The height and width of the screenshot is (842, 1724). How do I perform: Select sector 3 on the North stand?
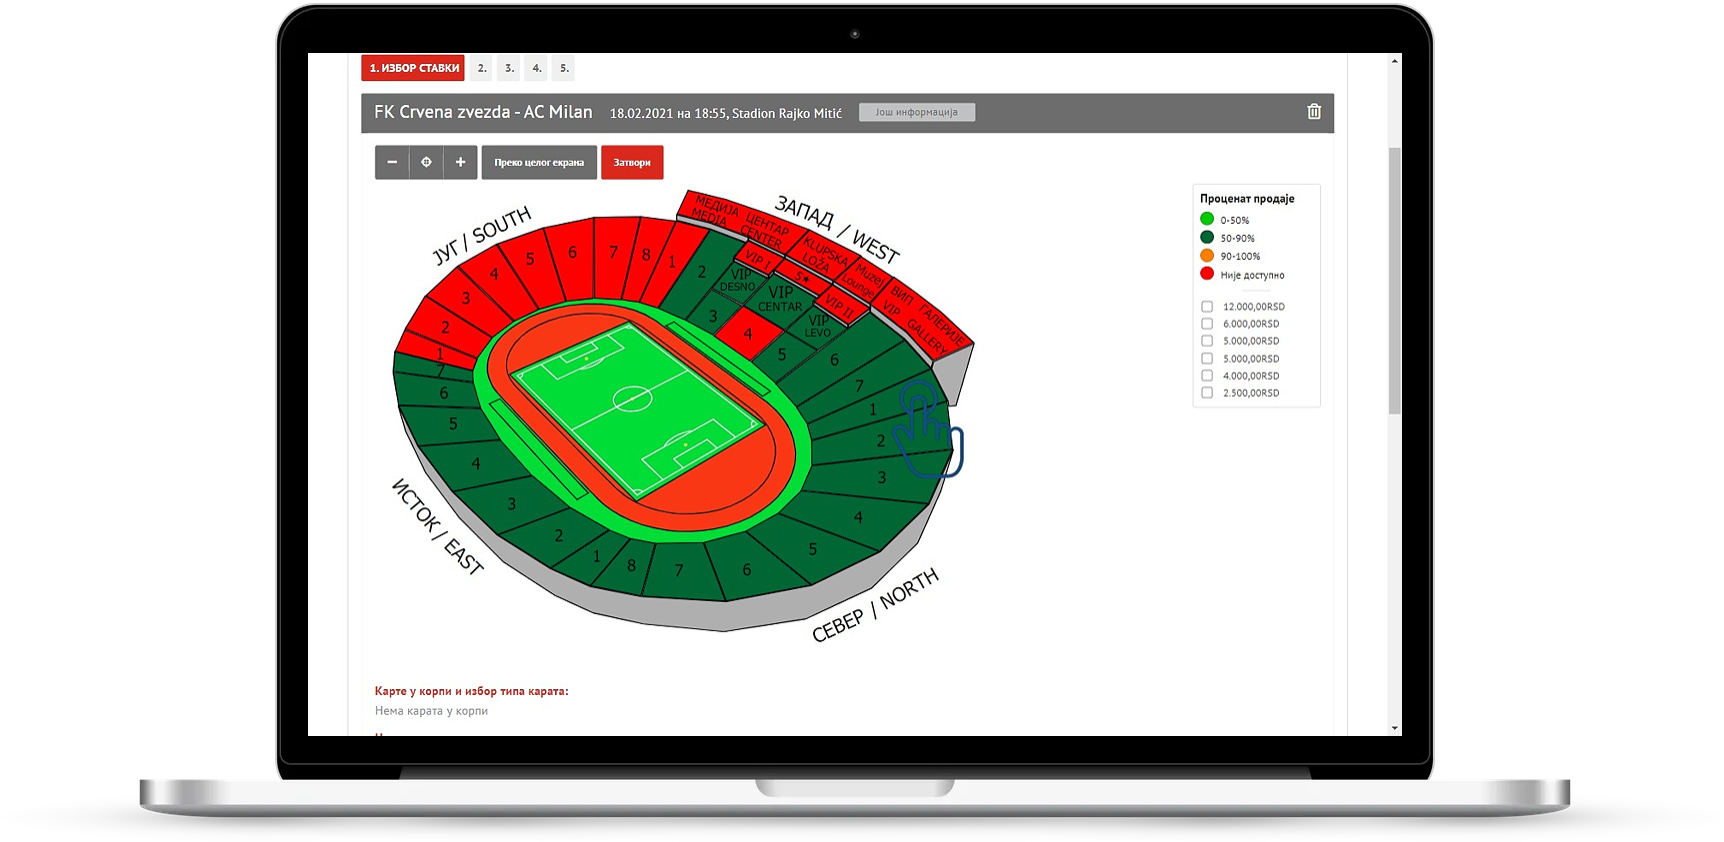tap(881, 478)
